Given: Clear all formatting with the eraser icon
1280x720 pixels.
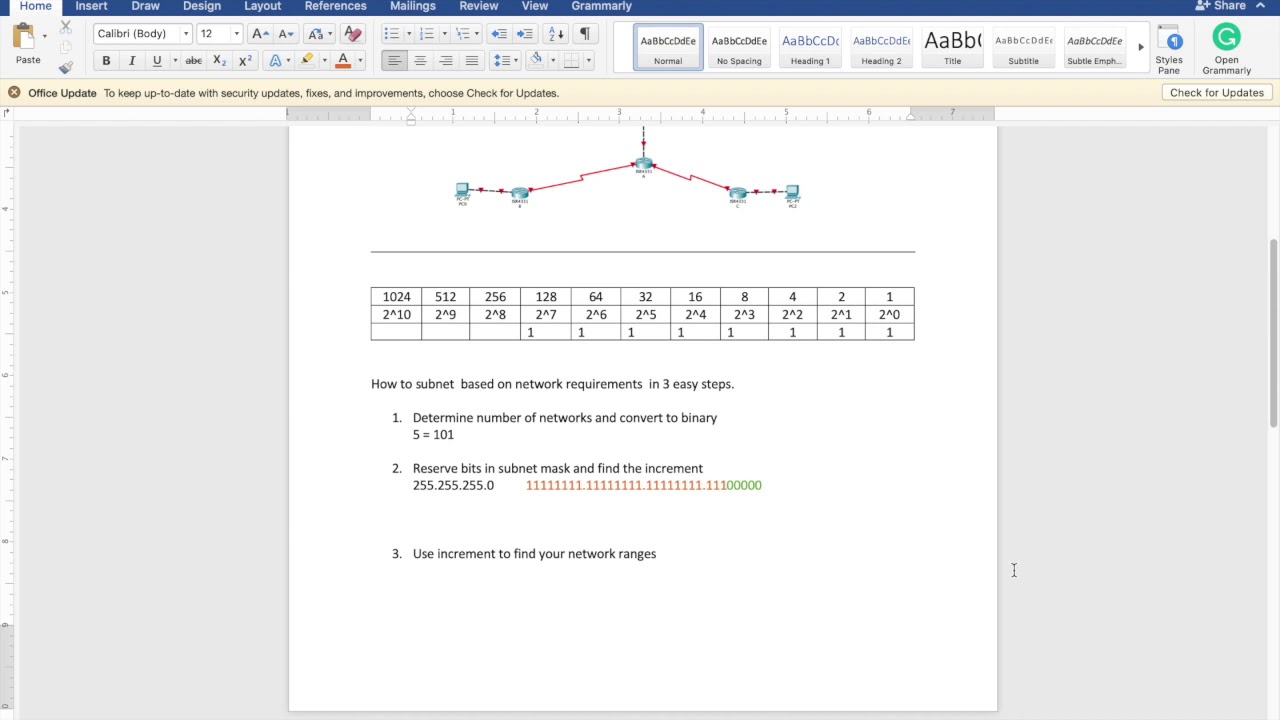Looking at the screenshot, I should coord(352,34).
